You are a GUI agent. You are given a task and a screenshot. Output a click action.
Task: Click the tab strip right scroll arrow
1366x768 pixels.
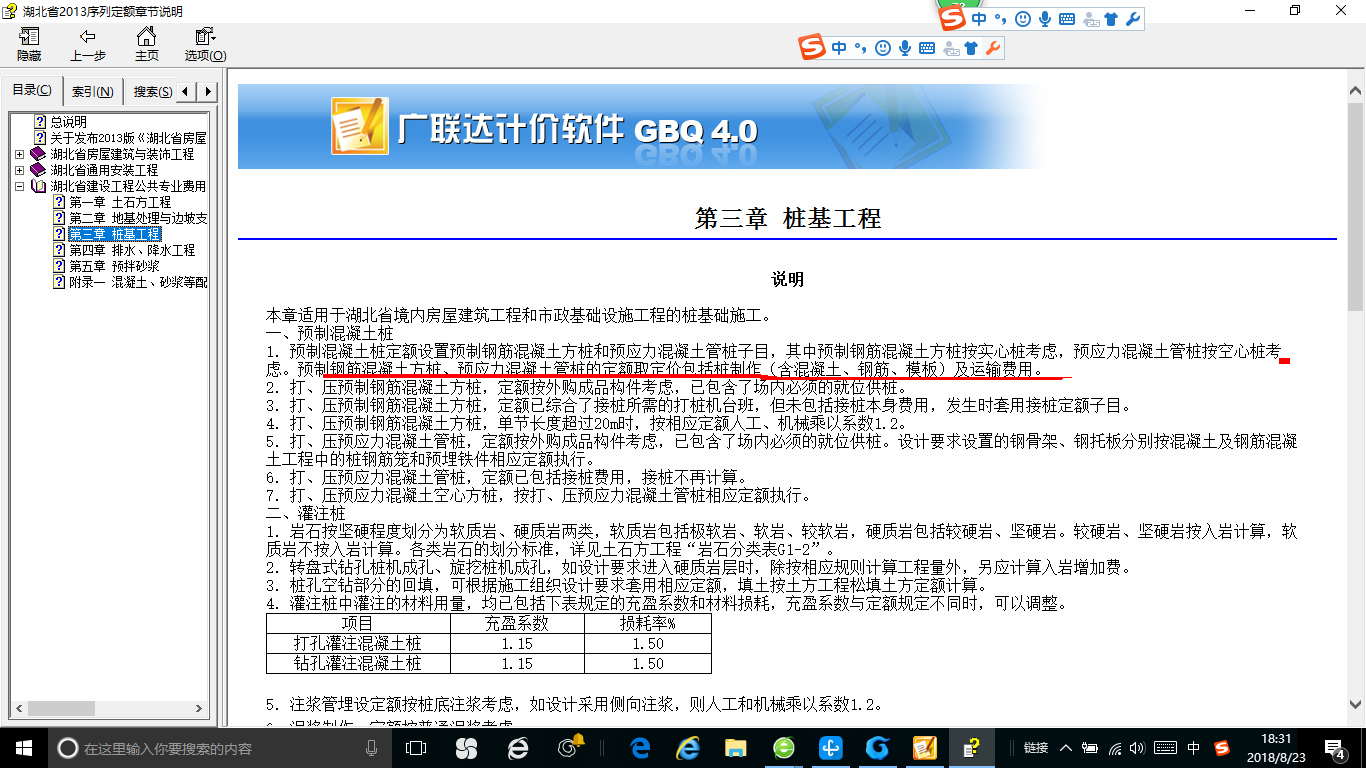207,92
